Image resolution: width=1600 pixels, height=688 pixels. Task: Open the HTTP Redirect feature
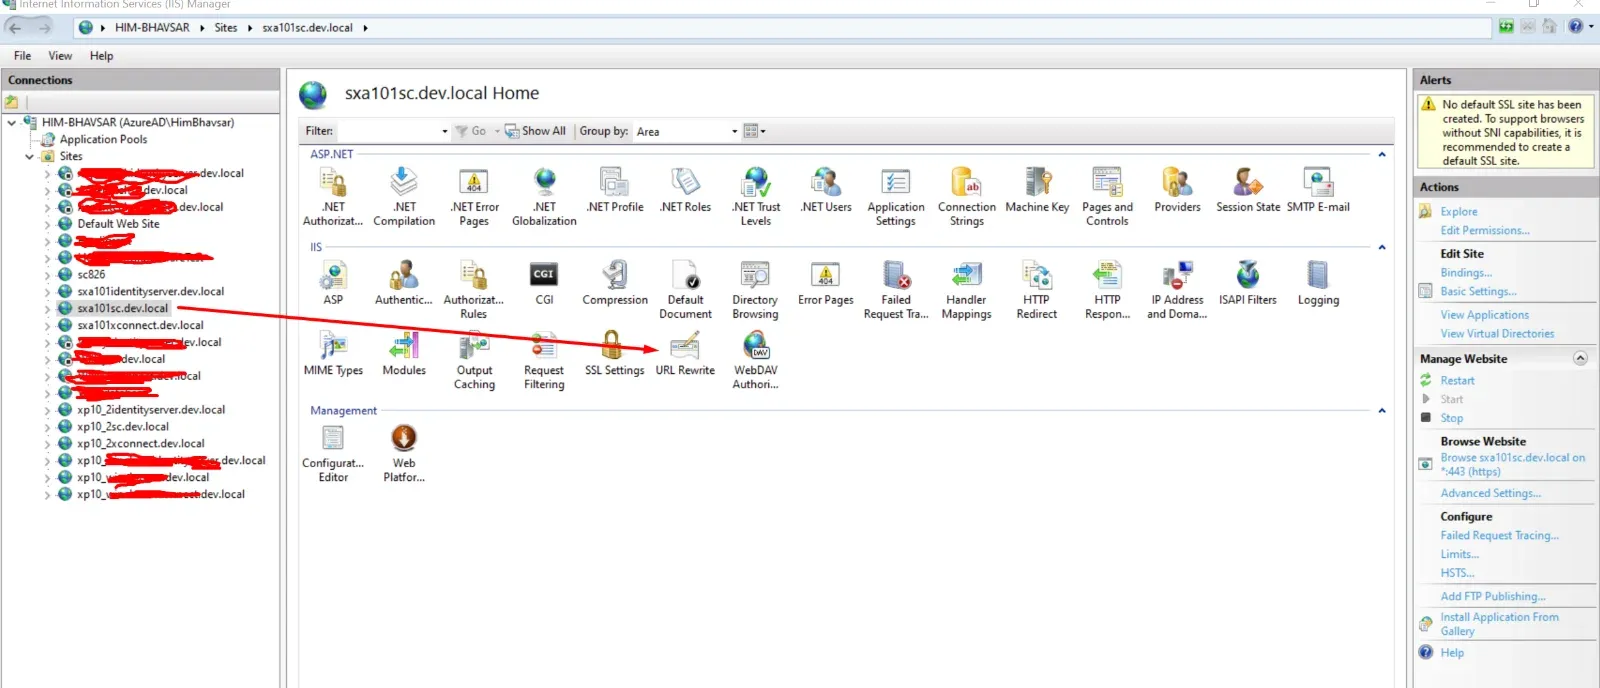[1036, 289]
